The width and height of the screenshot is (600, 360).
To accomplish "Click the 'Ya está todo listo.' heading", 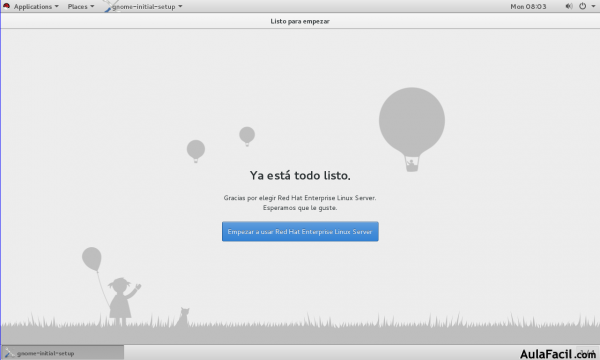I will click(x=300, y=176).
